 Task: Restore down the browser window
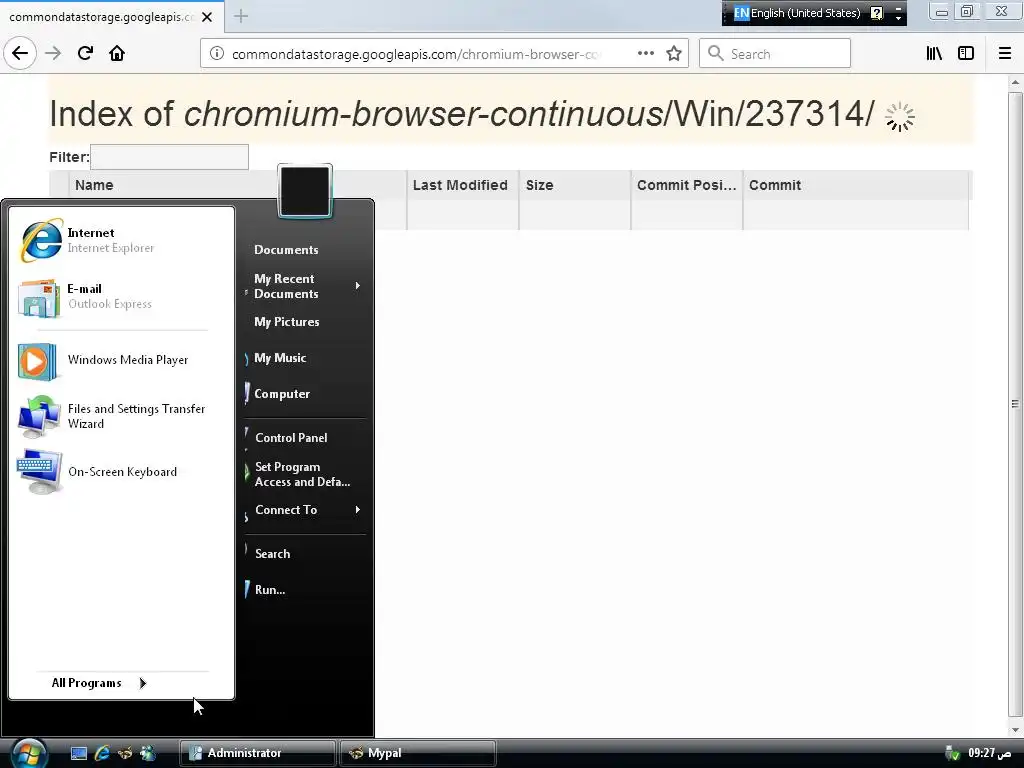tap(967, 12)
